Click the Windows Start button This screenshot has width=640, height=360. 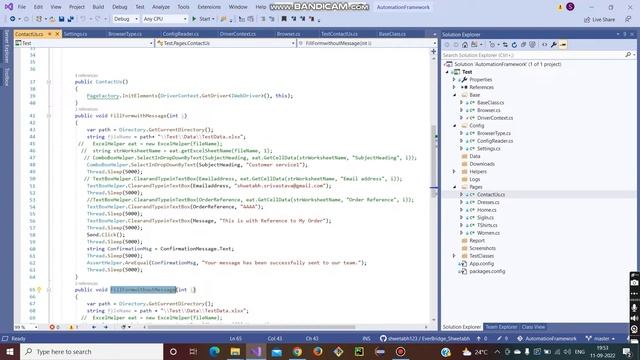tap(10, 351)
